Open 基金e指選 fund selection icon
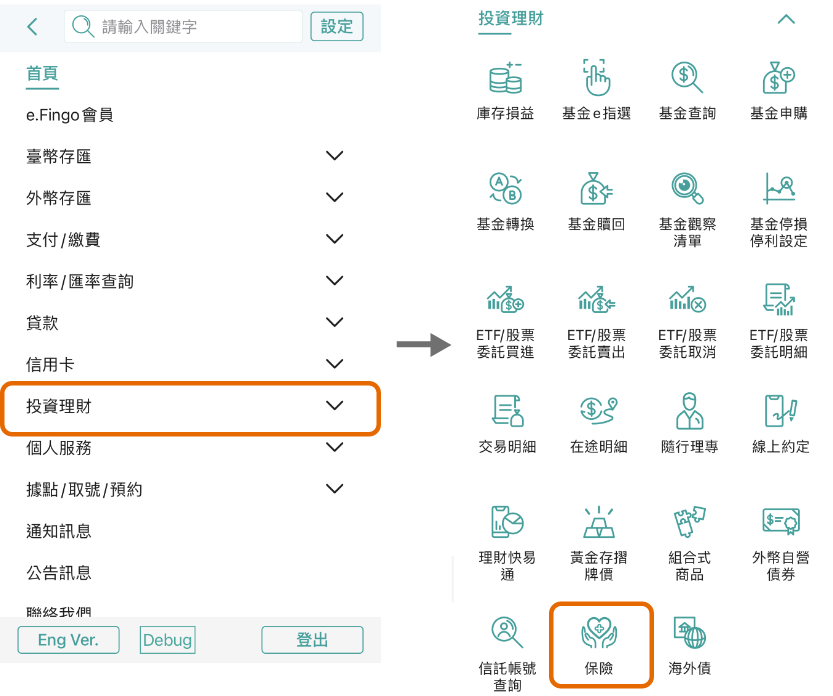The height and width of the screenshot is (696, 833). 597,78
